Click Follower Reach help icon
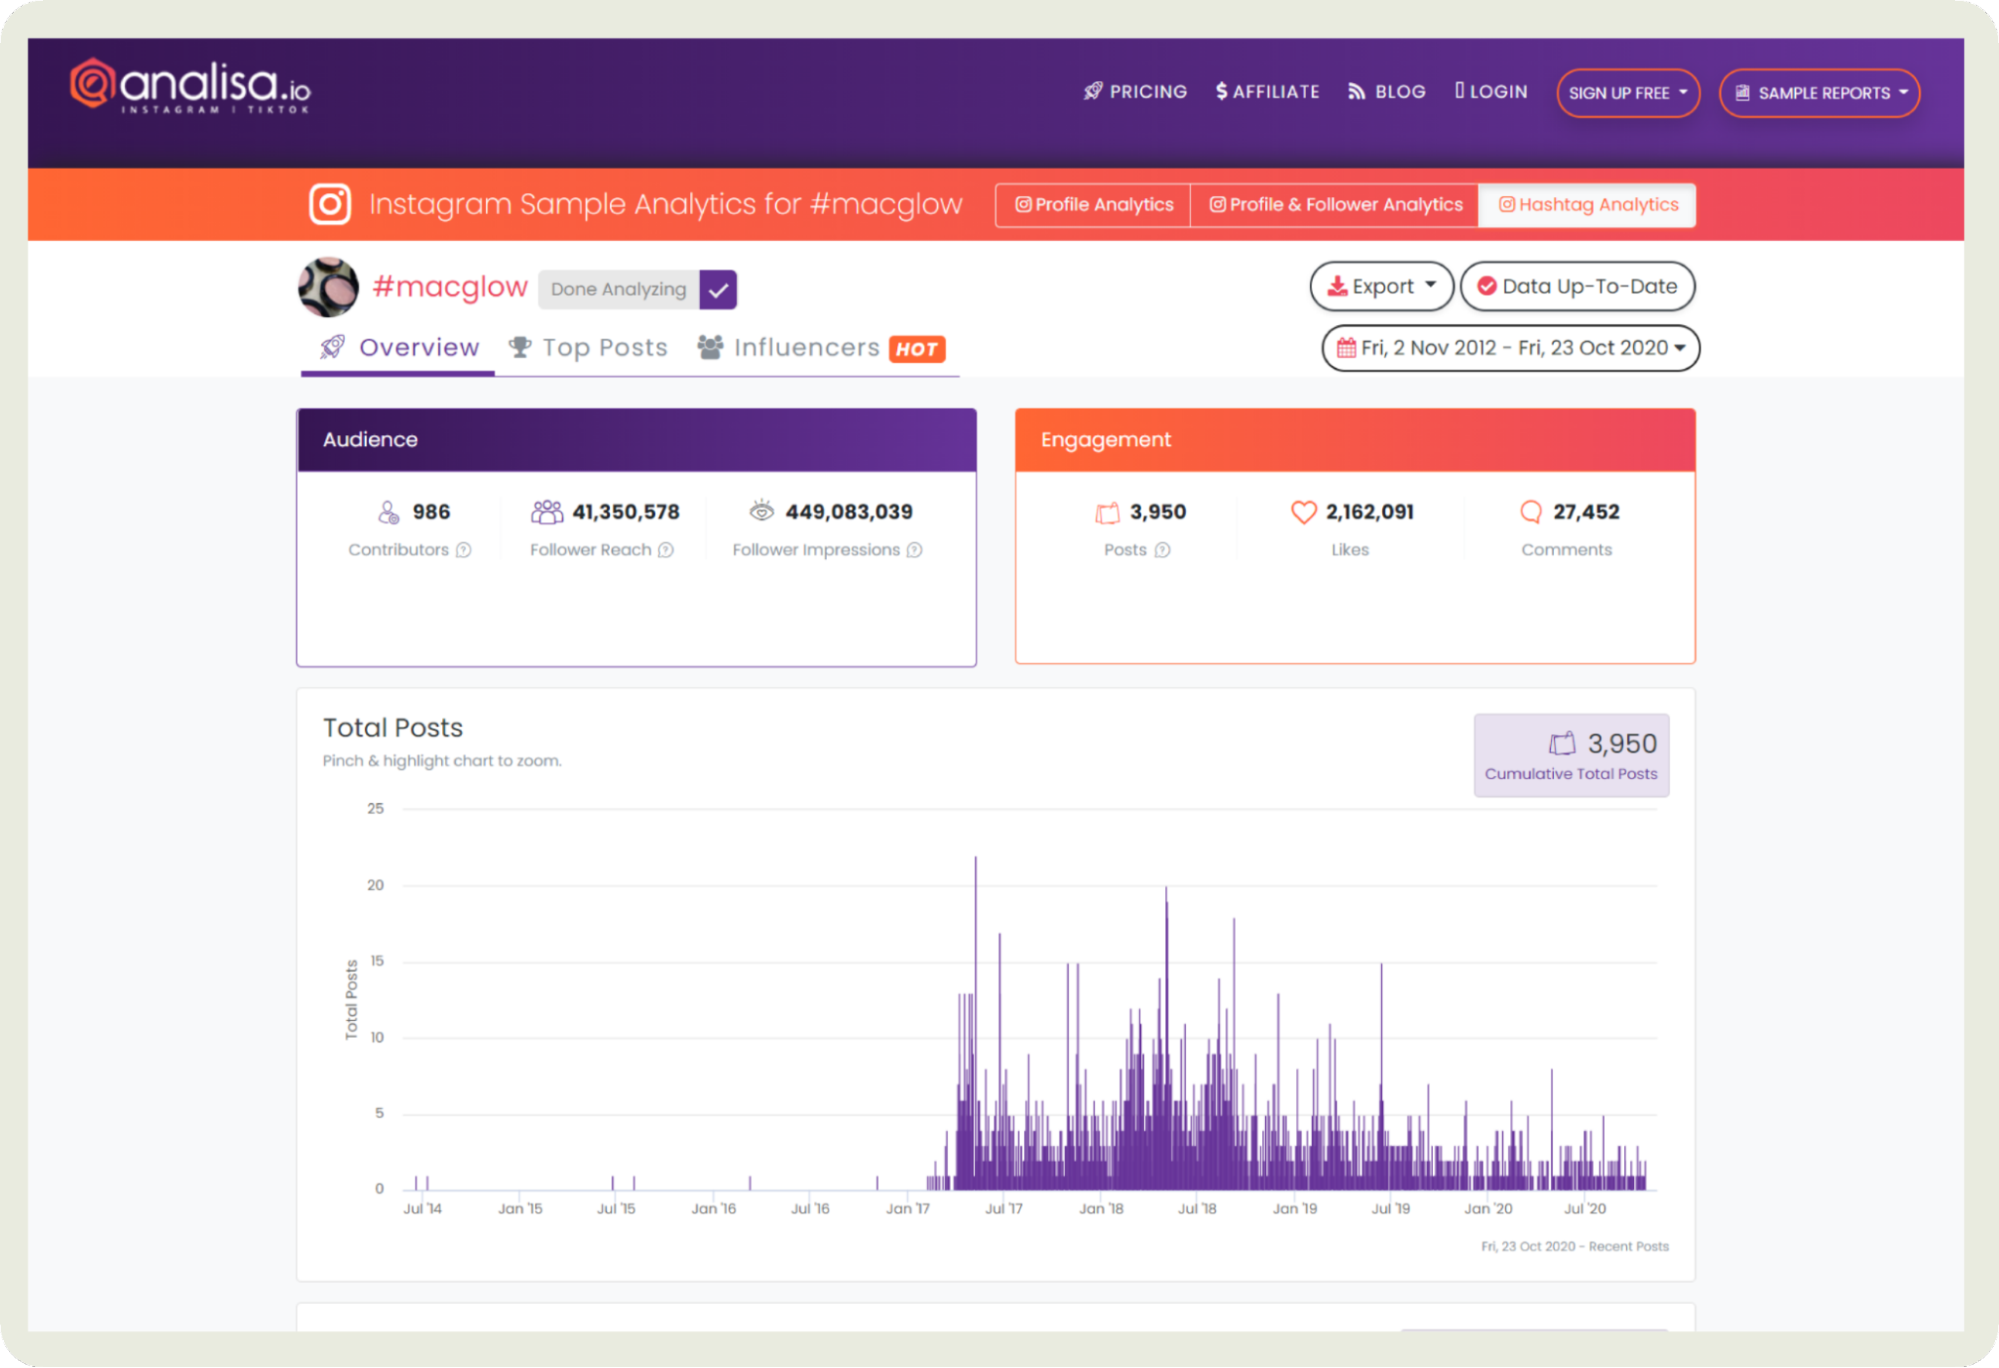 666,550
